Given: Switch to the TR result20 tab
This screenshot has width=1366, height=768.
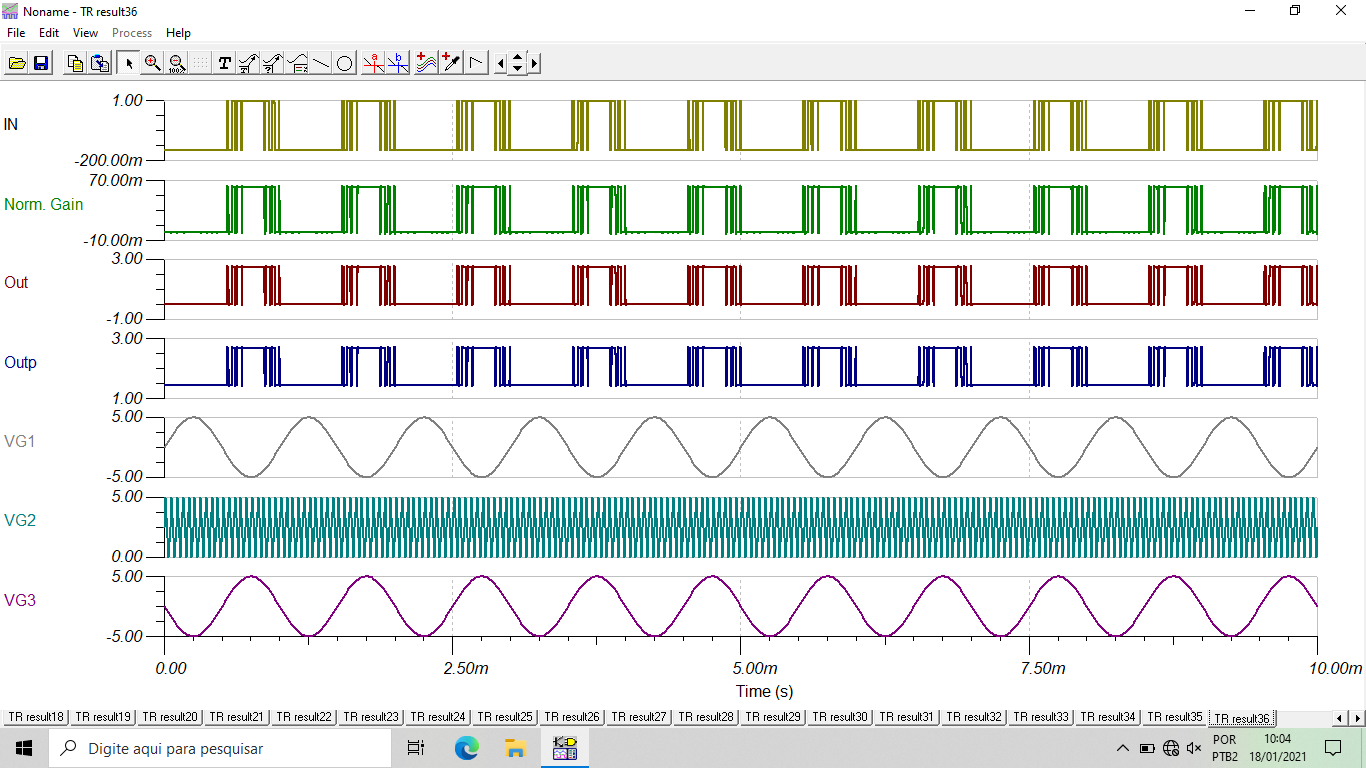Looking at the screenshot, I should (170, 717).
